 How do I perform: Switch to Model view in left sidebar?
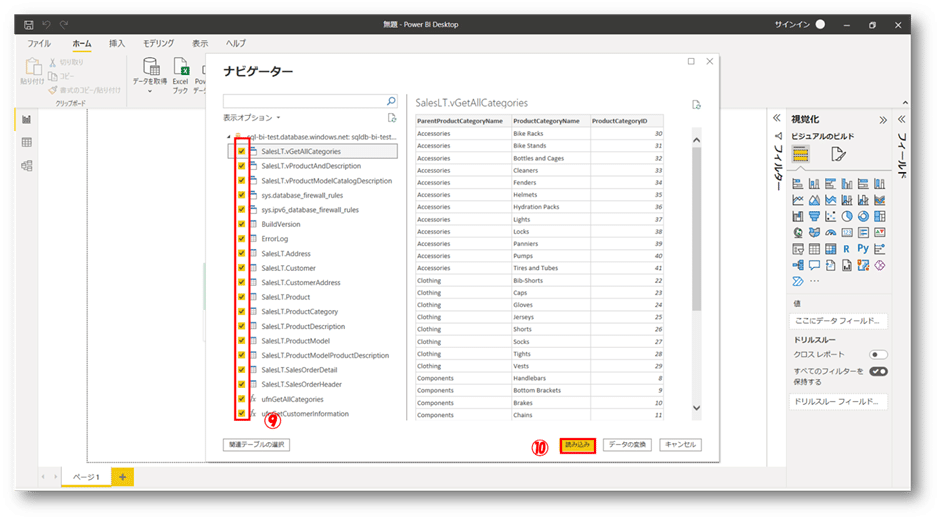tap(26, 166)
